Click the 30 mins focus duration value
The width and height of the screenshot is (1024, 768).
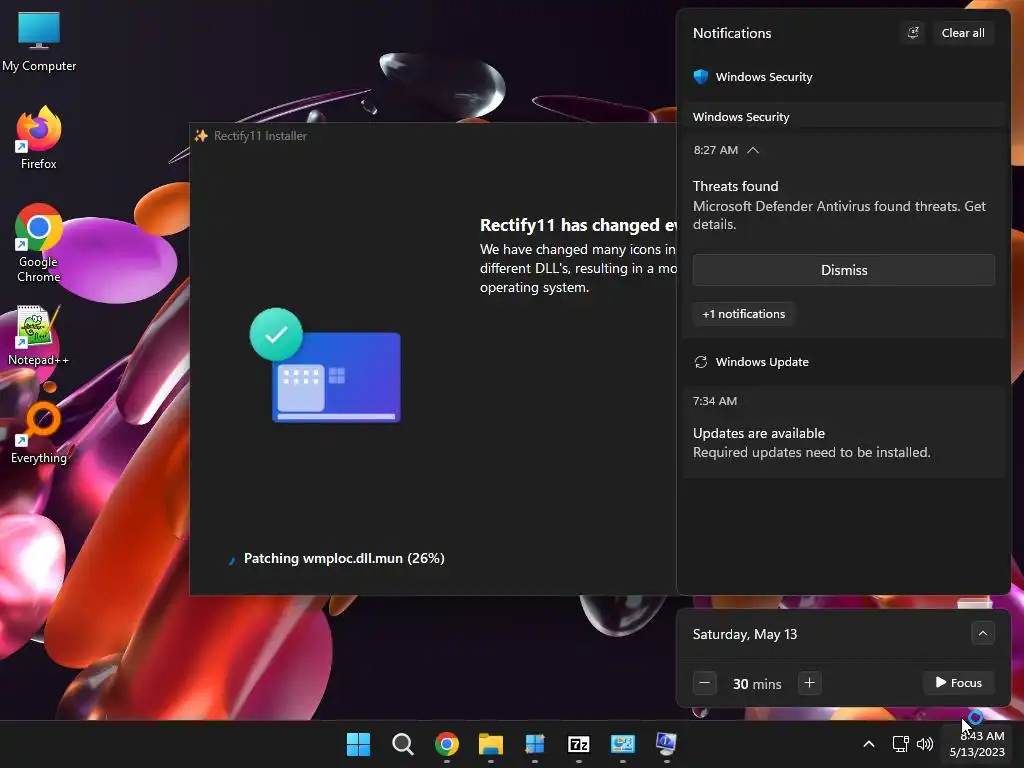pyautogui.click(x=757, y=684)
